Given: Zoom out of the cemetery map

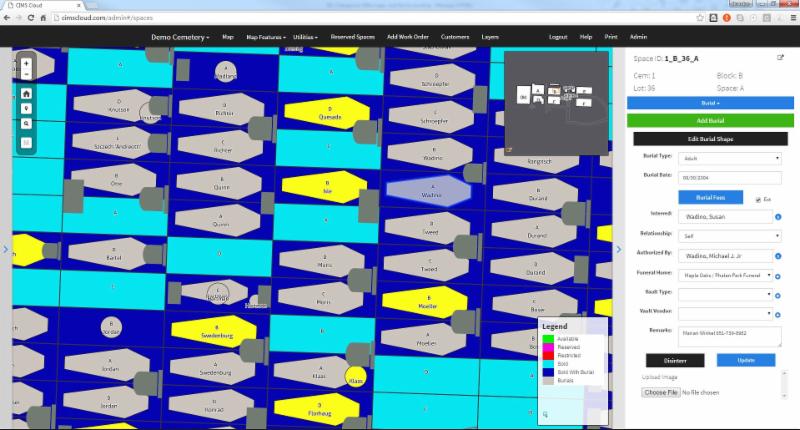Looking at the screenshot, I should pyautogui.click(x=26, y=75).
